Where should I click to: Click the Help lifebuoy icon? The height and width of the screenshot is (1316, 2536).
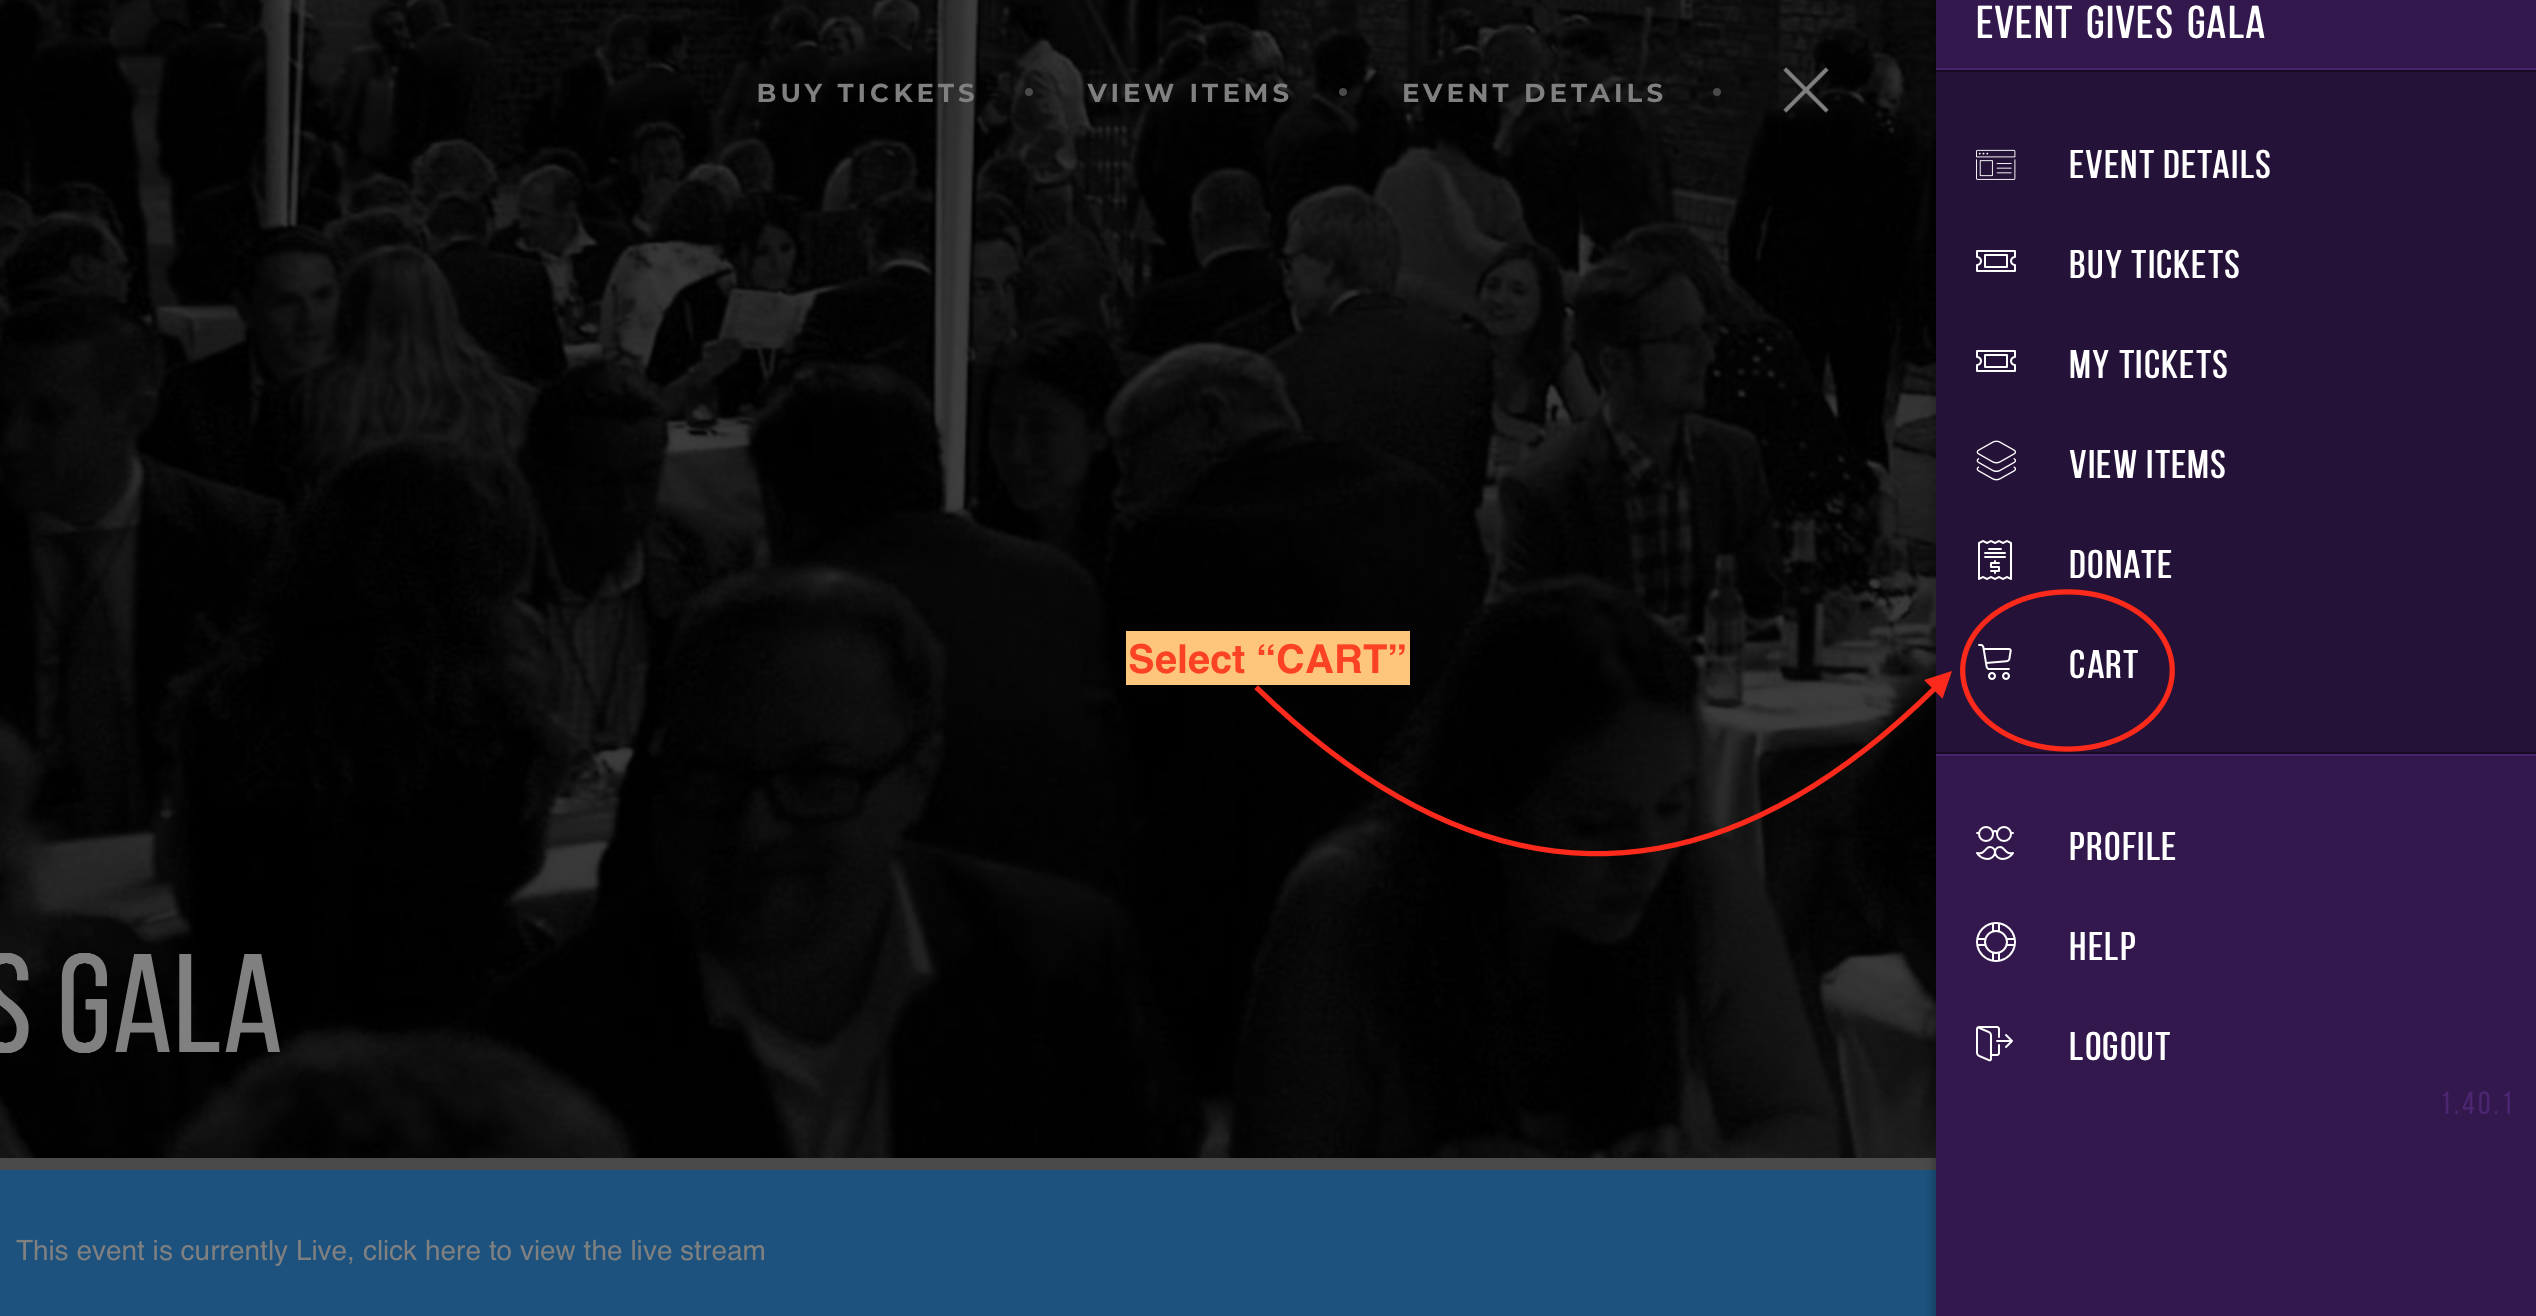[1995, 942]
